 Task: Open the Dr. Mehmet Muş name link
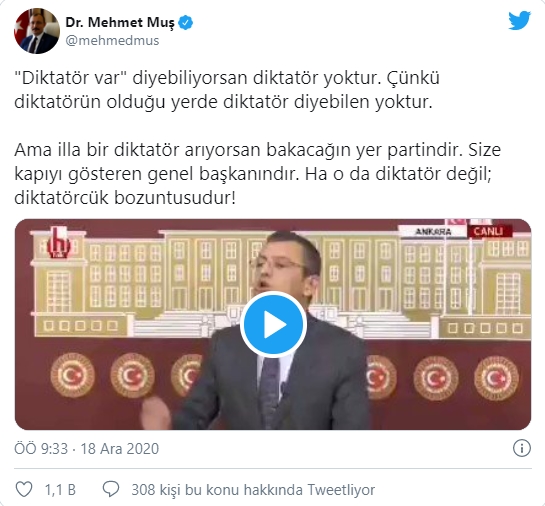[120, 23]
